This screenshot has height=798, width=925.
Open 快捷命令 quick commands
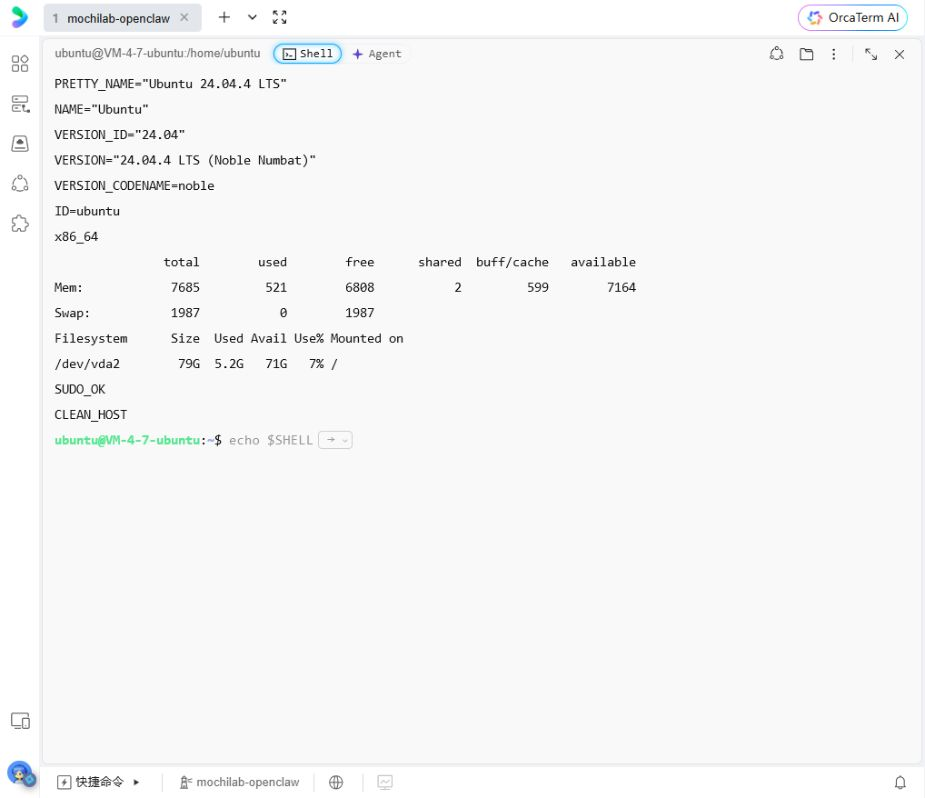(91, 782)
